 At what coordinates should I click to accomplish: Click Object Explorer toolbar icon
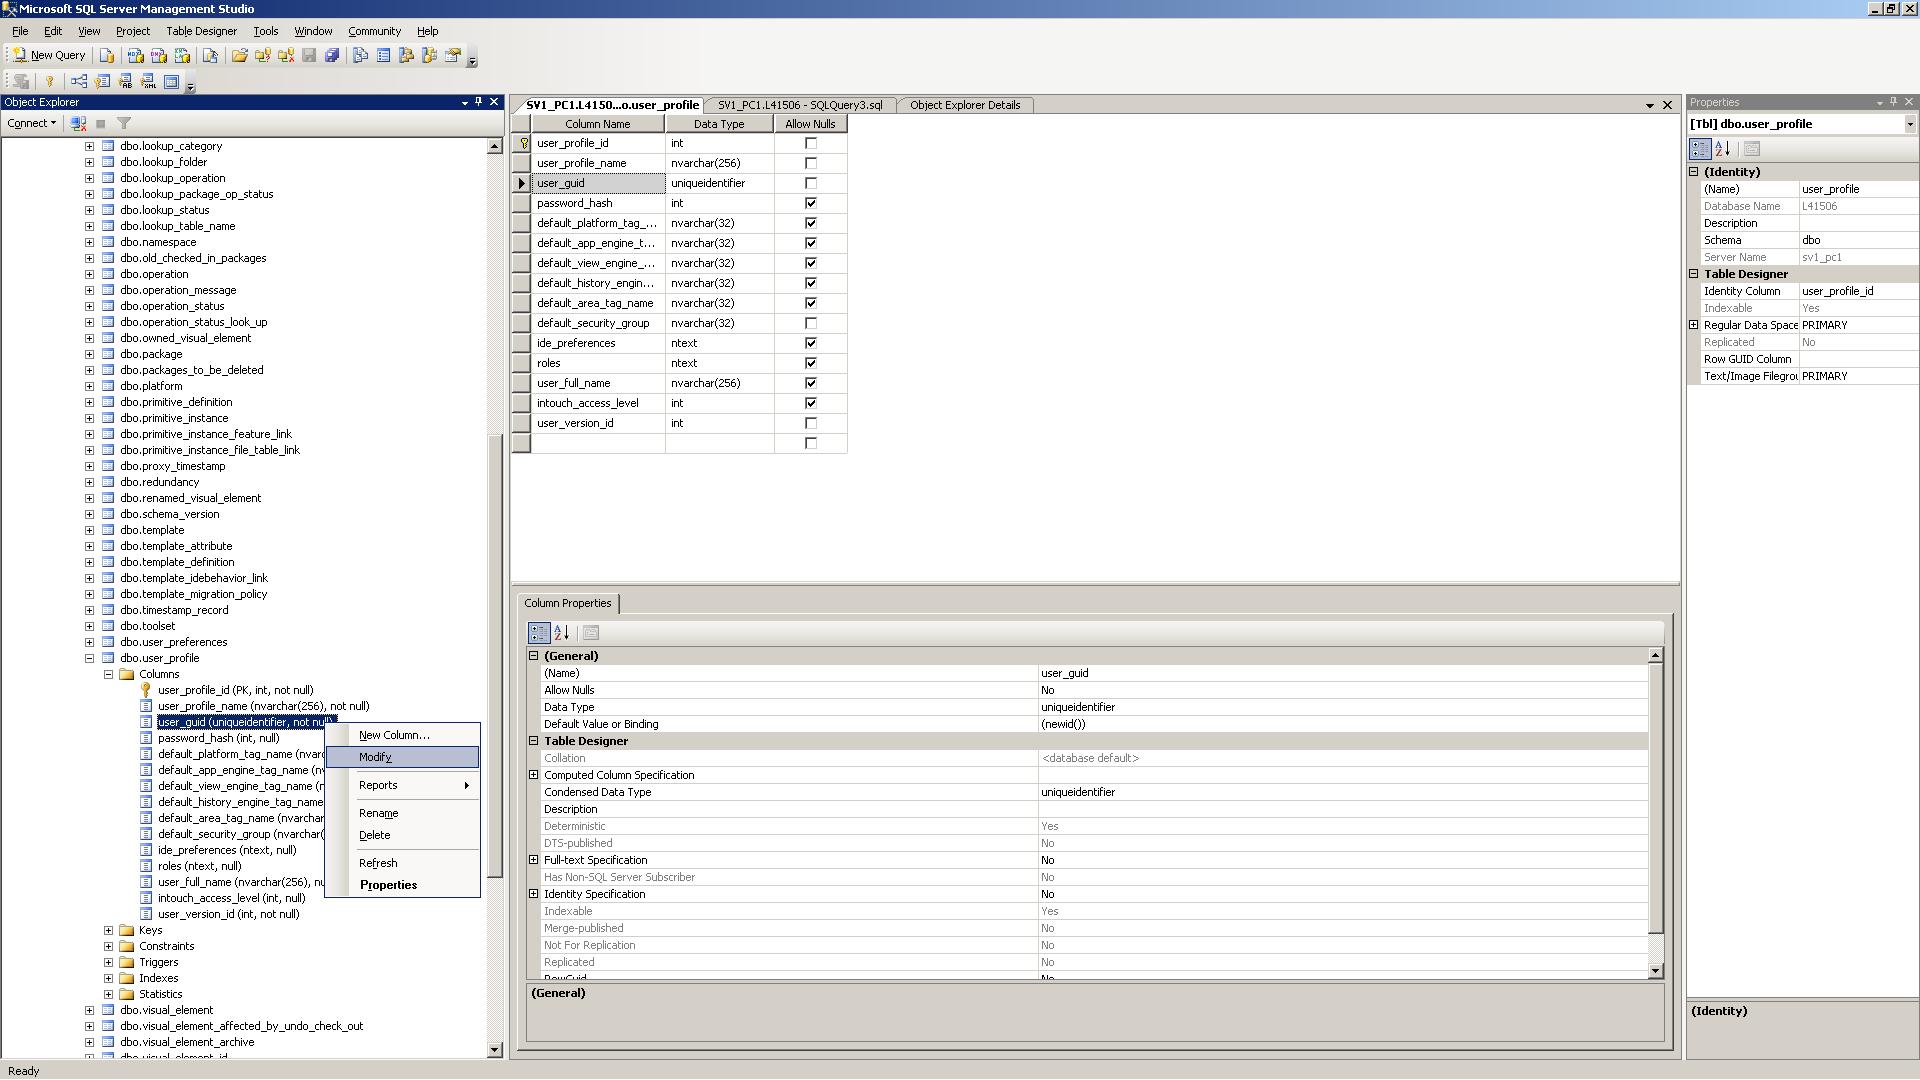click(x=406, y=55)
